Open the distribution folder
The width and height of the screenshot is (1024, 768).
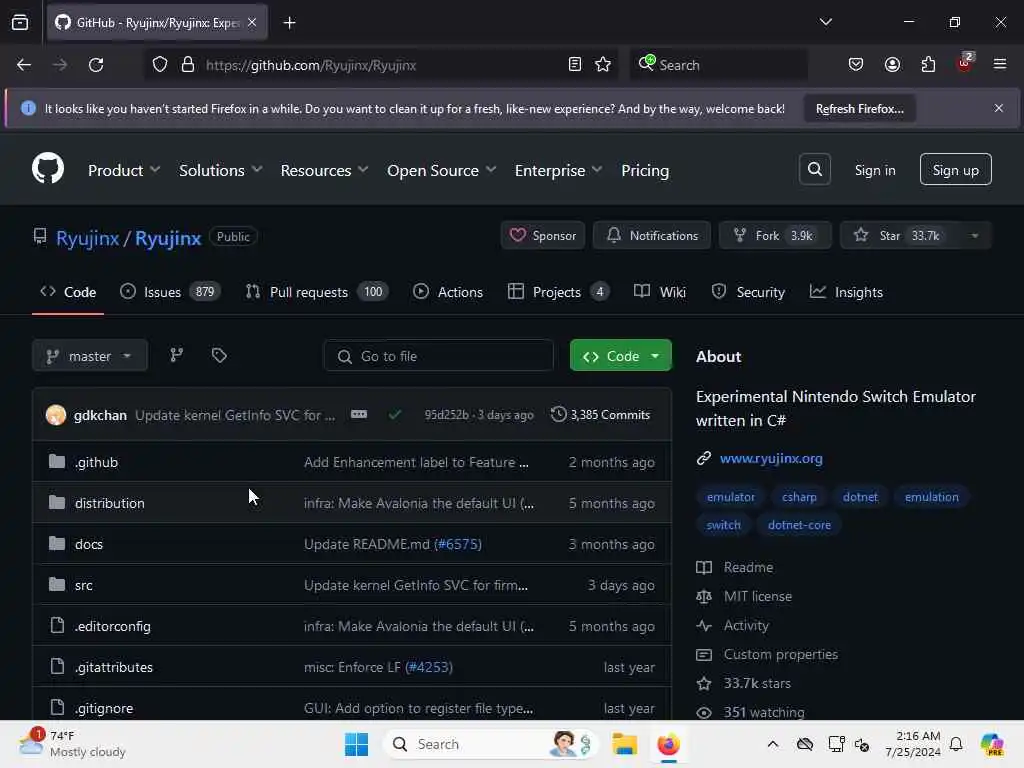click(109, 503)
